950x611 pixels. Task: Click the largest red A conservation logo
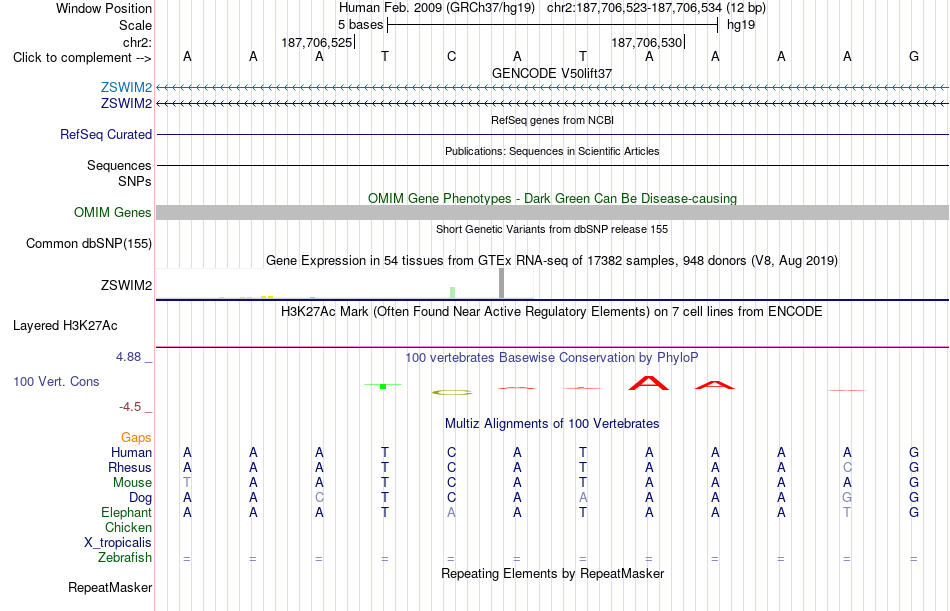click(x=649, y=383)
